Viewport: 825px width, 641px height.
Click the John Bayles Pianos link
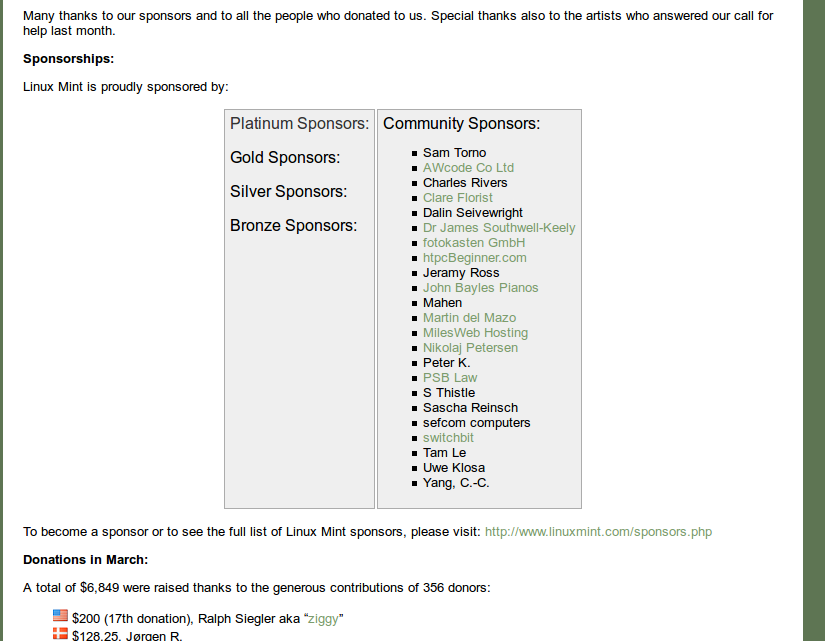(x=480, y=288)
